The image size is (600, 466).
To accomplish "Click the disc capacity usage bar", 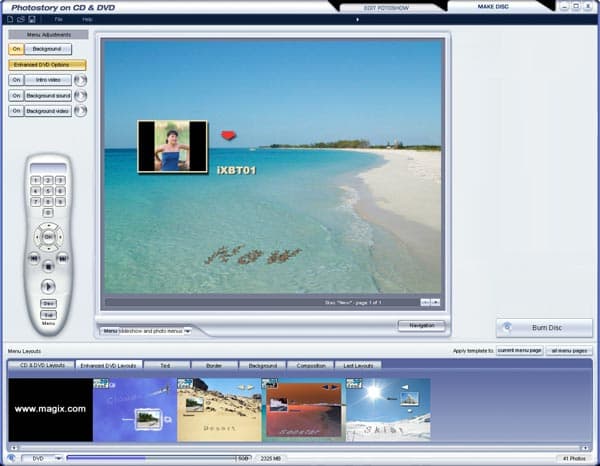I will tap(159, 458).
